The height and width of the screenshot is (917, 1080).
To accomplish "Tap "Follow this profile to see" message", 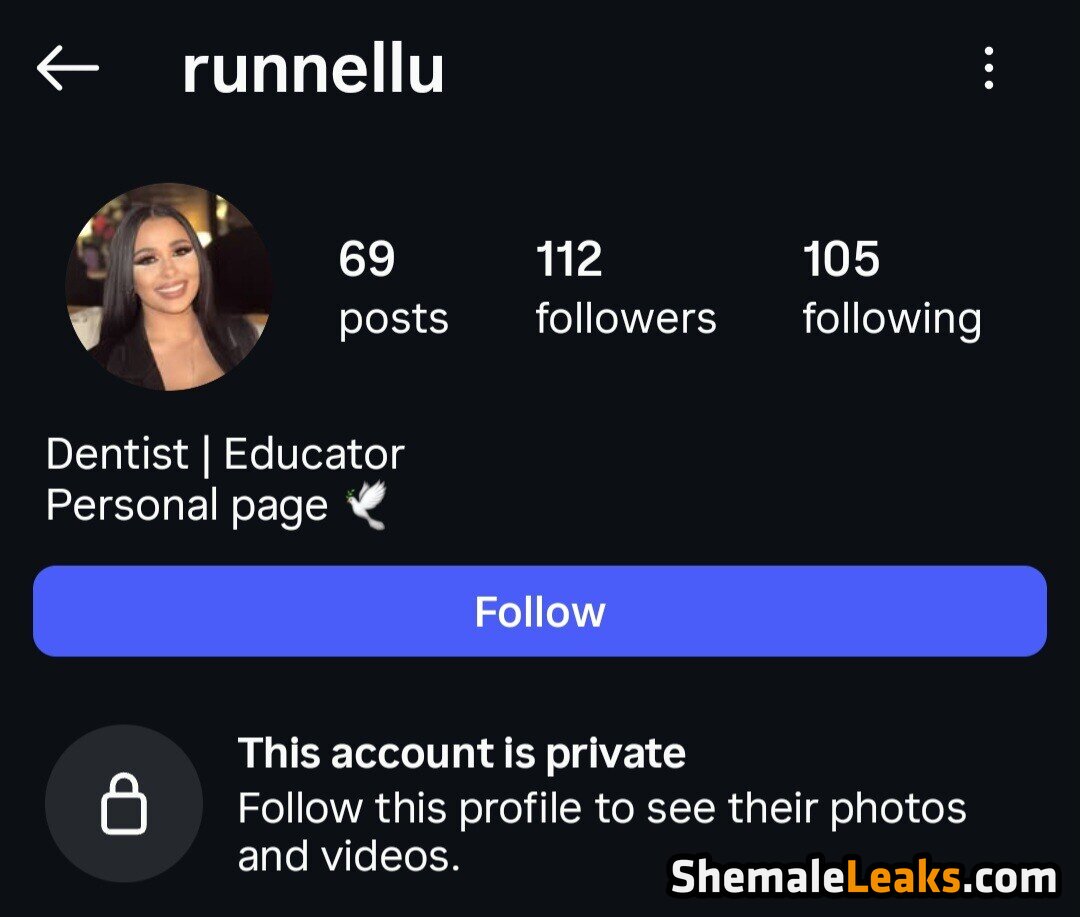I will pos(602,808).
